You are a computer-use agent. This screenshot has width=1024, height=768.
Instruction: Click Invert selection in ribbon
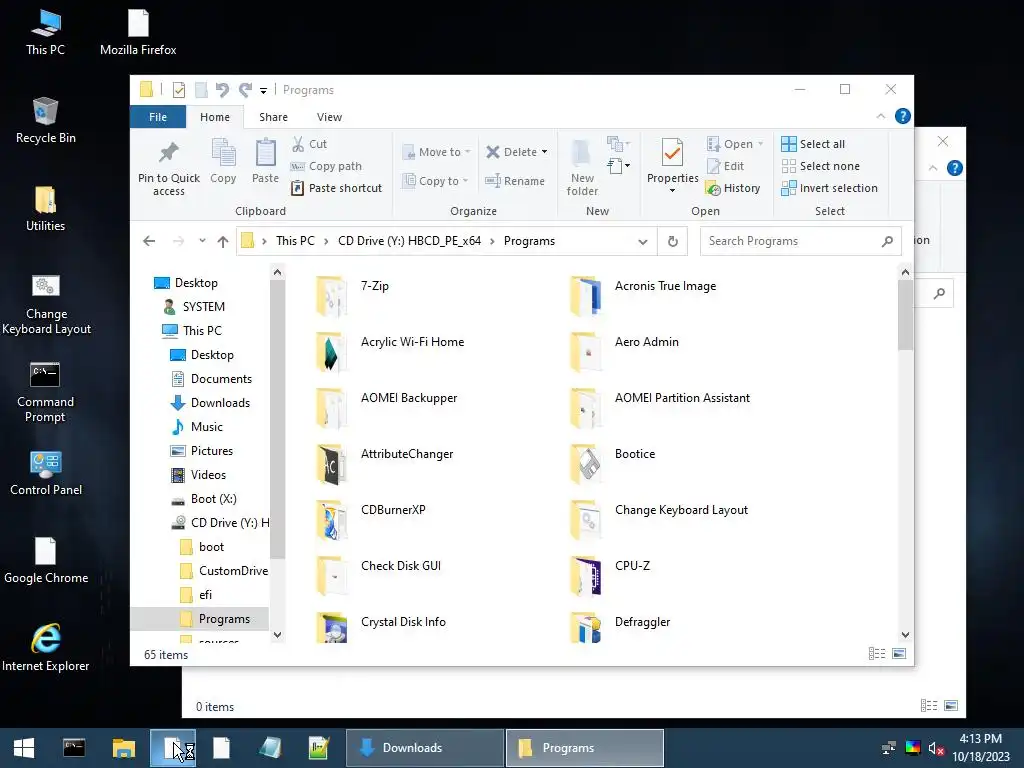click(829, 188)
